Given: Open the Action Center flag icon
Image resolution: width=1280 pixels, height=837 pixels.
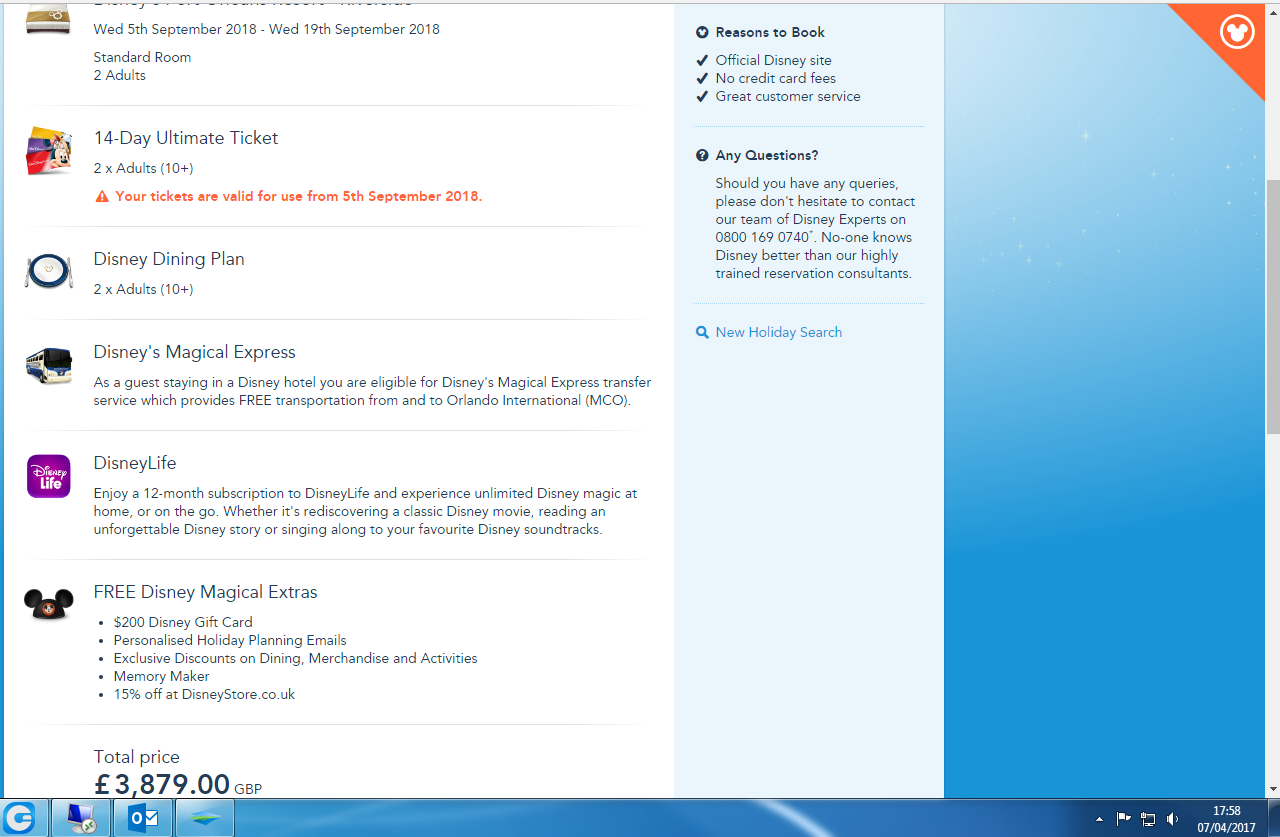Looking at the screenshot, I should [1123, 818].
